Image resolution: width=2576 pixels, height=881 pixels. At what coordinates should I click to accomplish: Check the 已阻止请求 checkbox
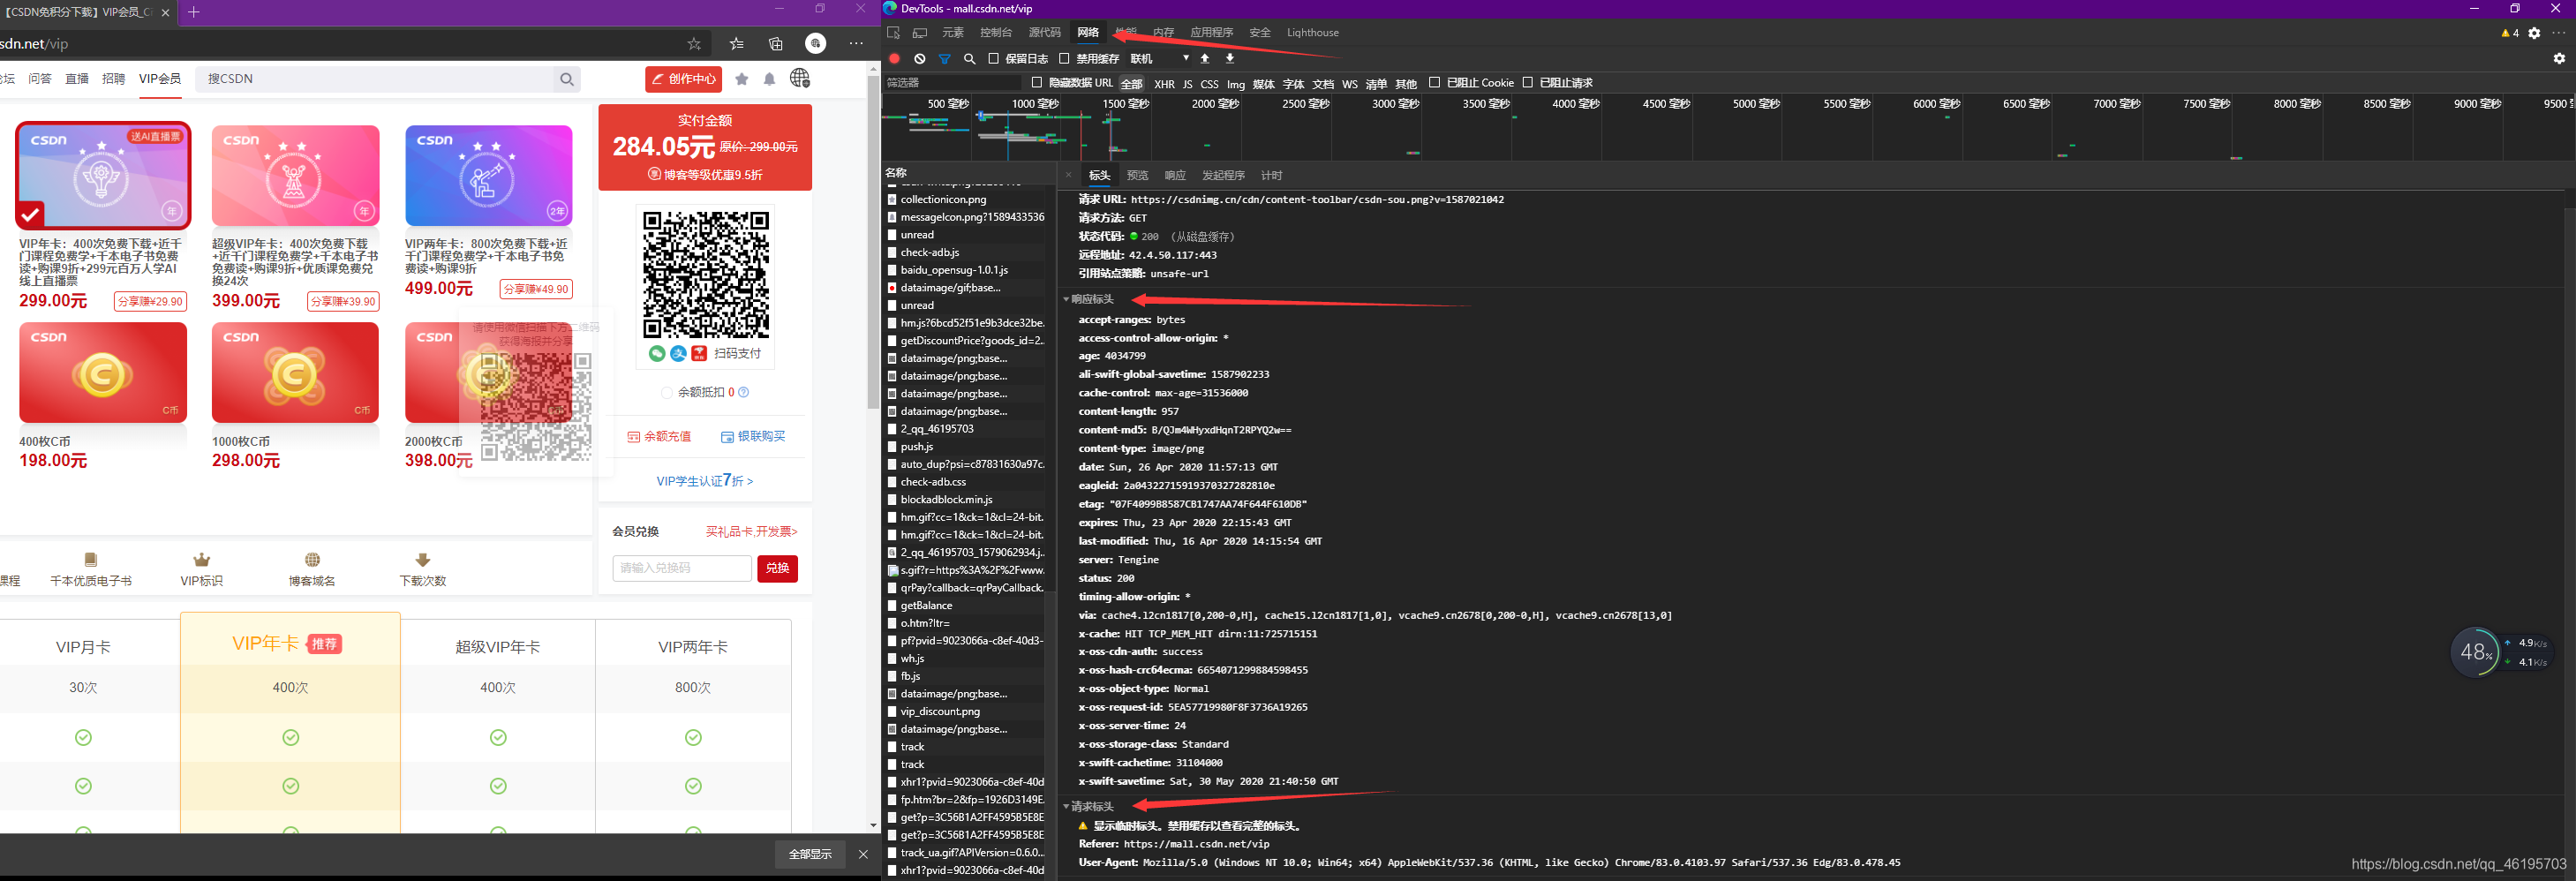[x=1527, y=83]
